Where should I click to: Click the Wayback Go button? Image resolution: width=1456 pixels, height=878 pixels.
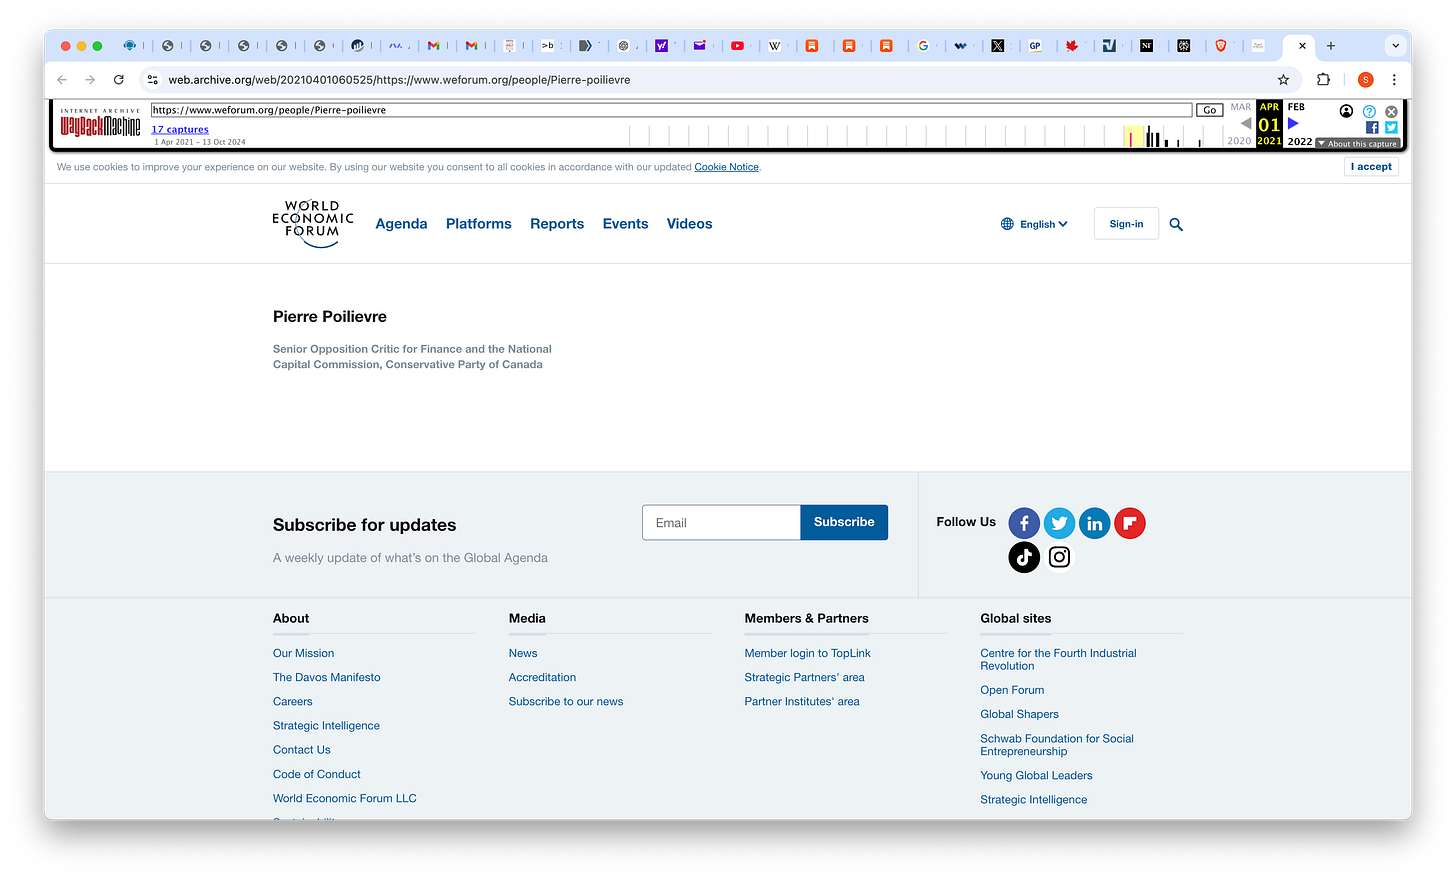(x=1210, y=110)
